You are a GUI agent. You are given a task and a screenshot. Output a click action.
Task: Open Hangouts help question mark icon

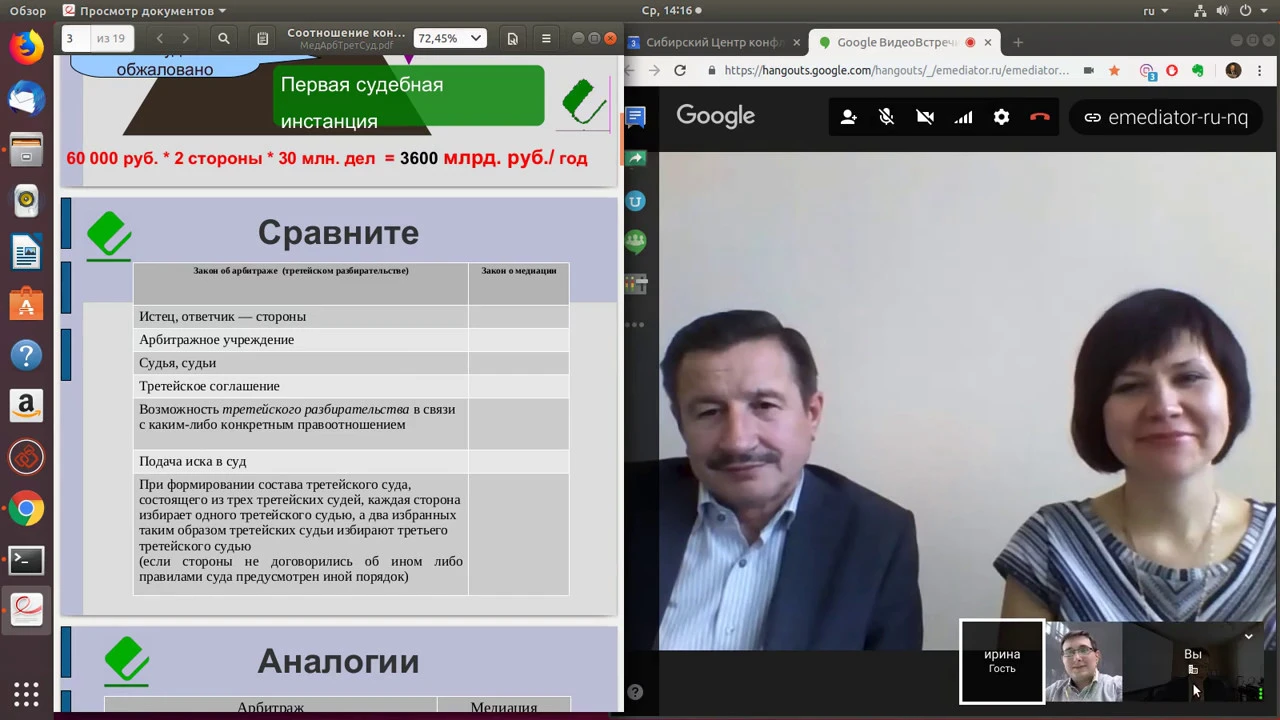click(x=636, y=692)
